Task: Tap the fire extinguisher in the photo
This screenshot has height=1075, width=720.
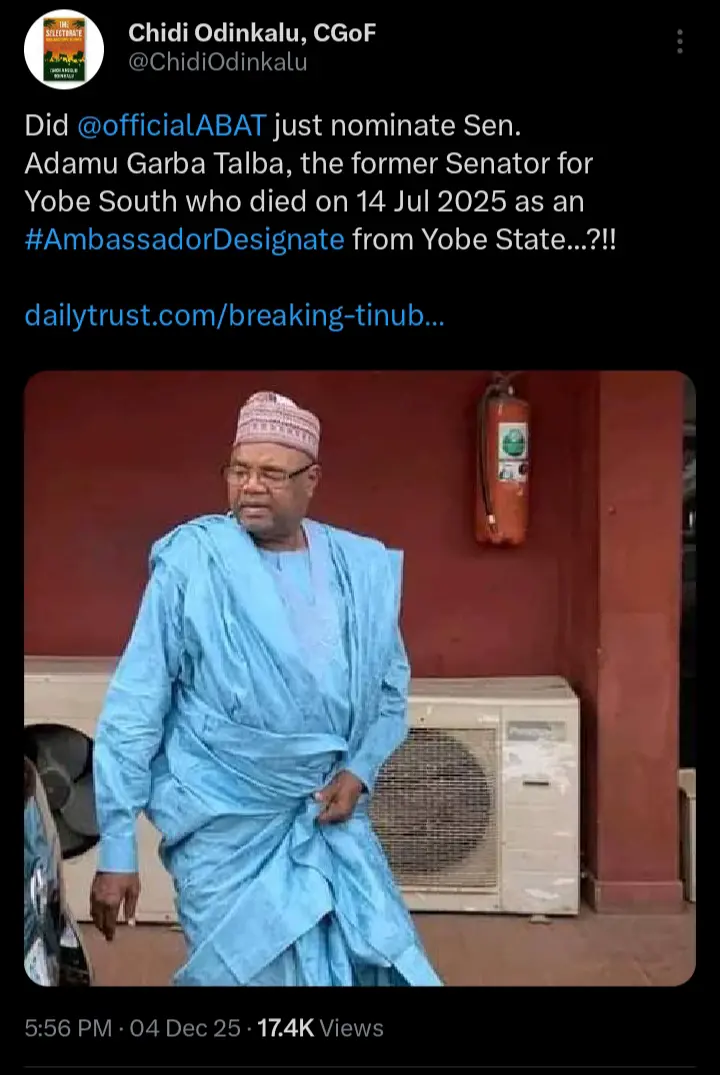Action: (x=503, y=461)
